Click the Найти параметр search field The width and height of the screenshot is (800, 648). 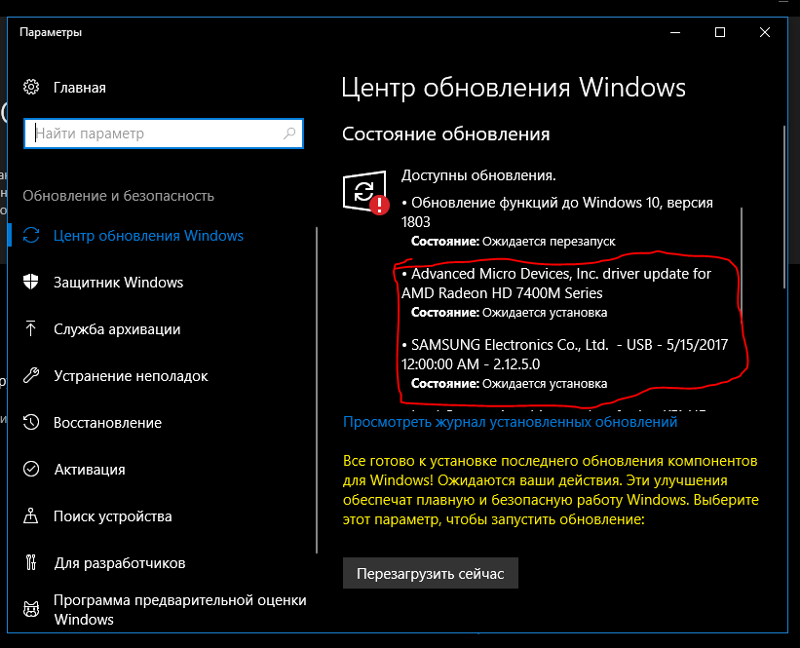[x=163, y=134]
